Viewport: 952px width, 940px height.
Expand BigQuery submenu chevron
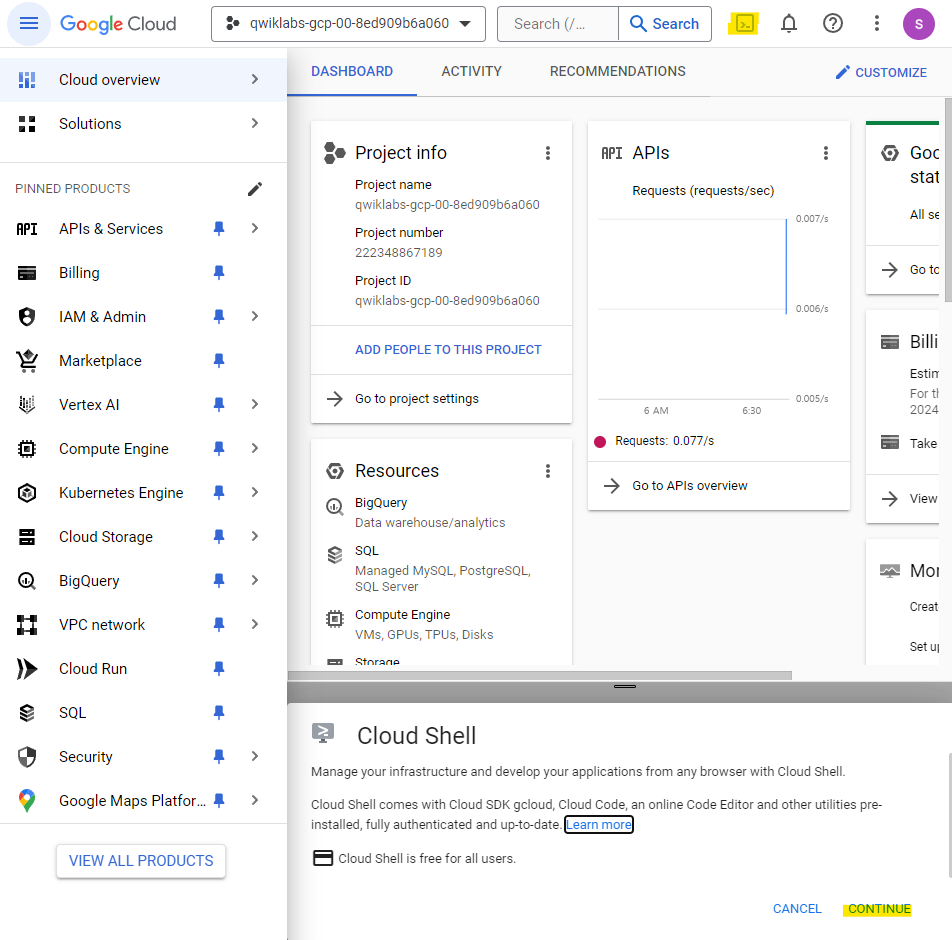point(255,581)
